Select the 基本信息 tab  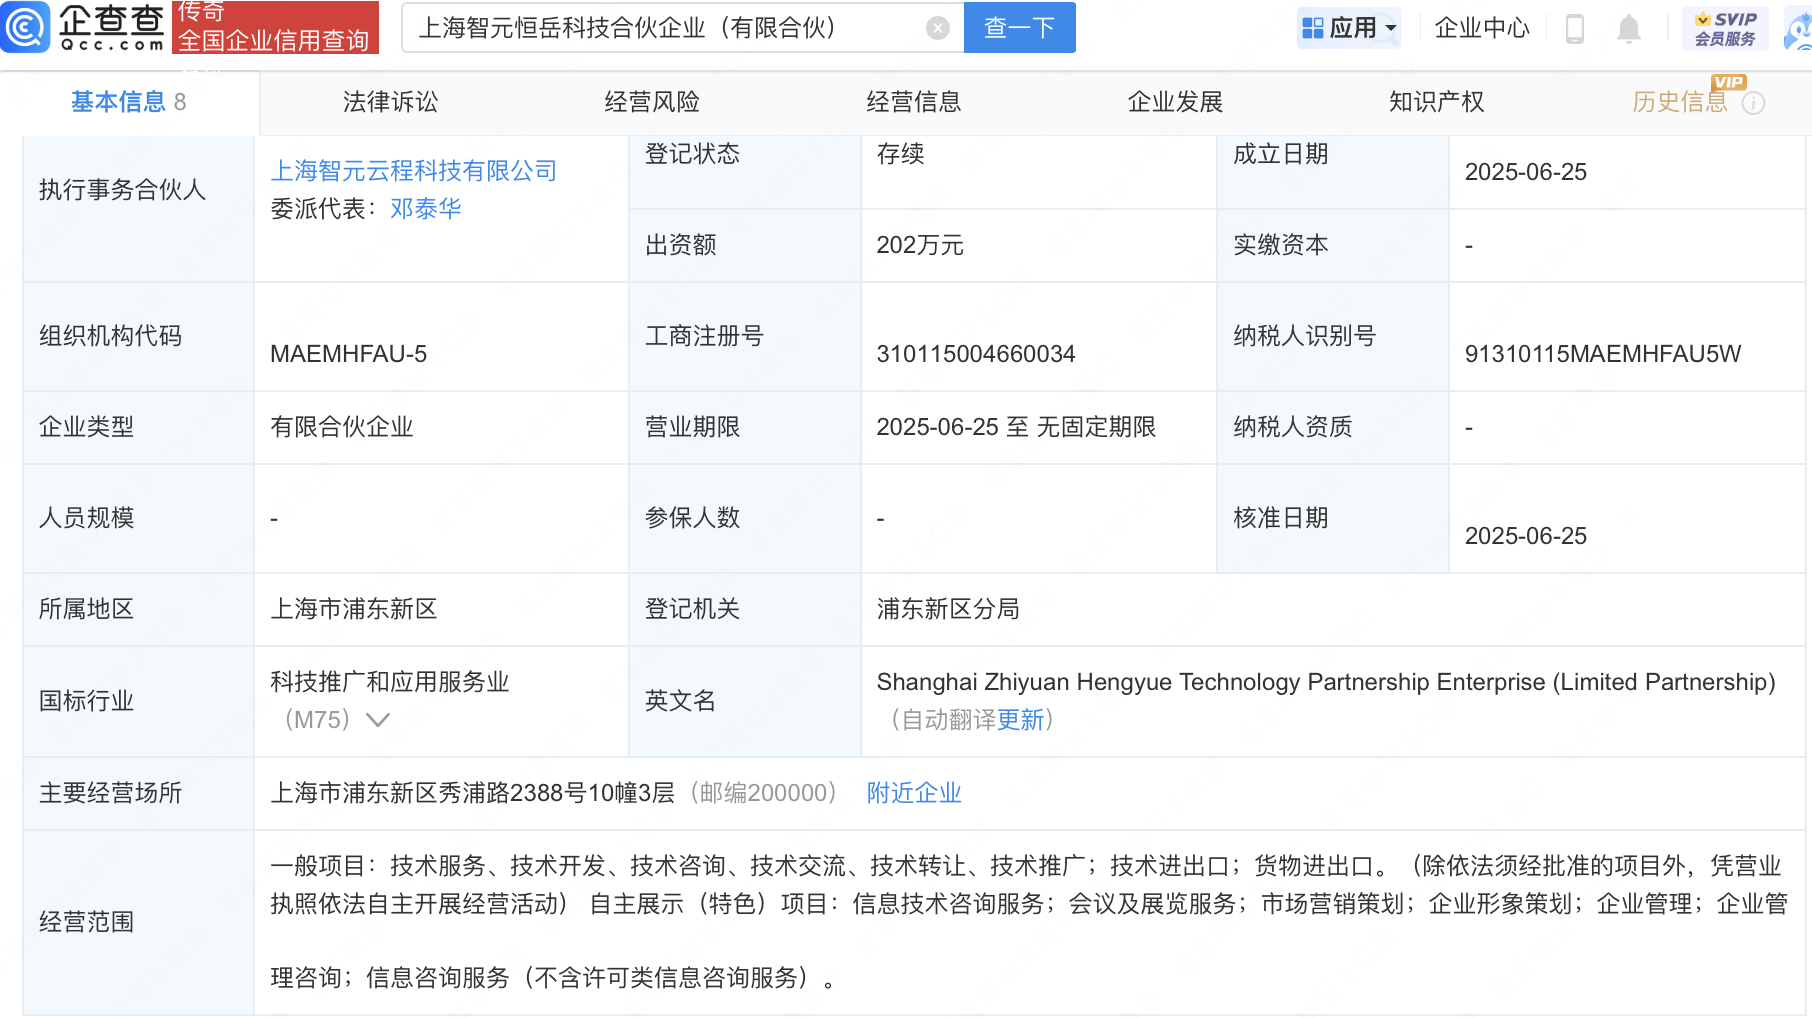tap(128, 102)
